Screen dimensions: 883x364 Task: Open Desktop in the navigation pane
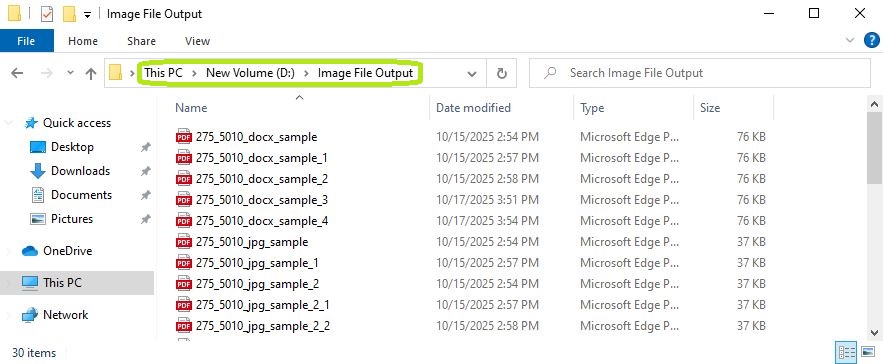72,147
